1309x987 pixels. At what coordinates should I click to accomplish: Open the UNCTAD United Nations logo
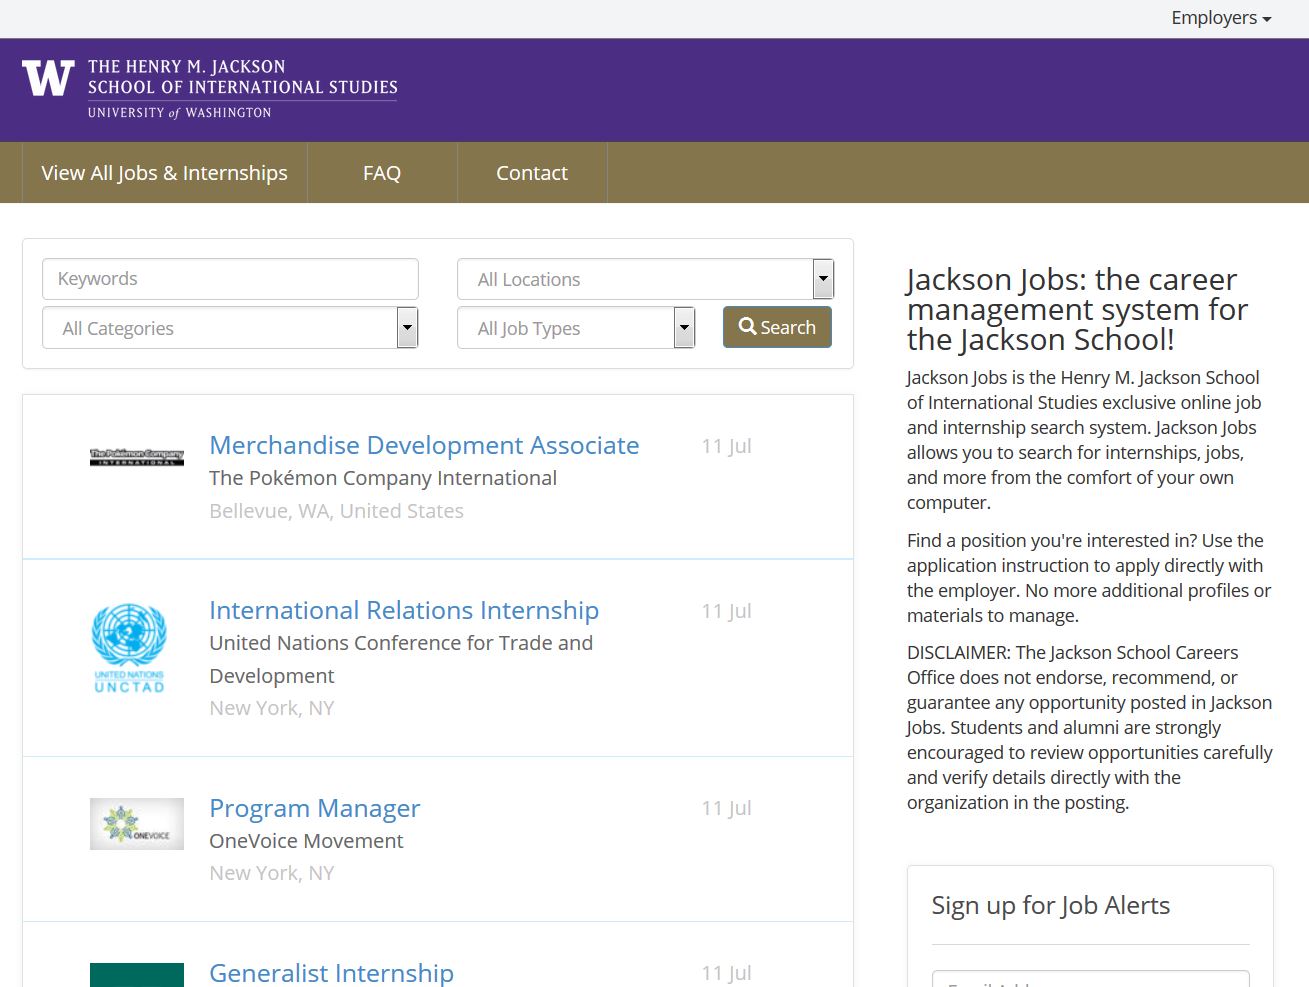[129, 648]
